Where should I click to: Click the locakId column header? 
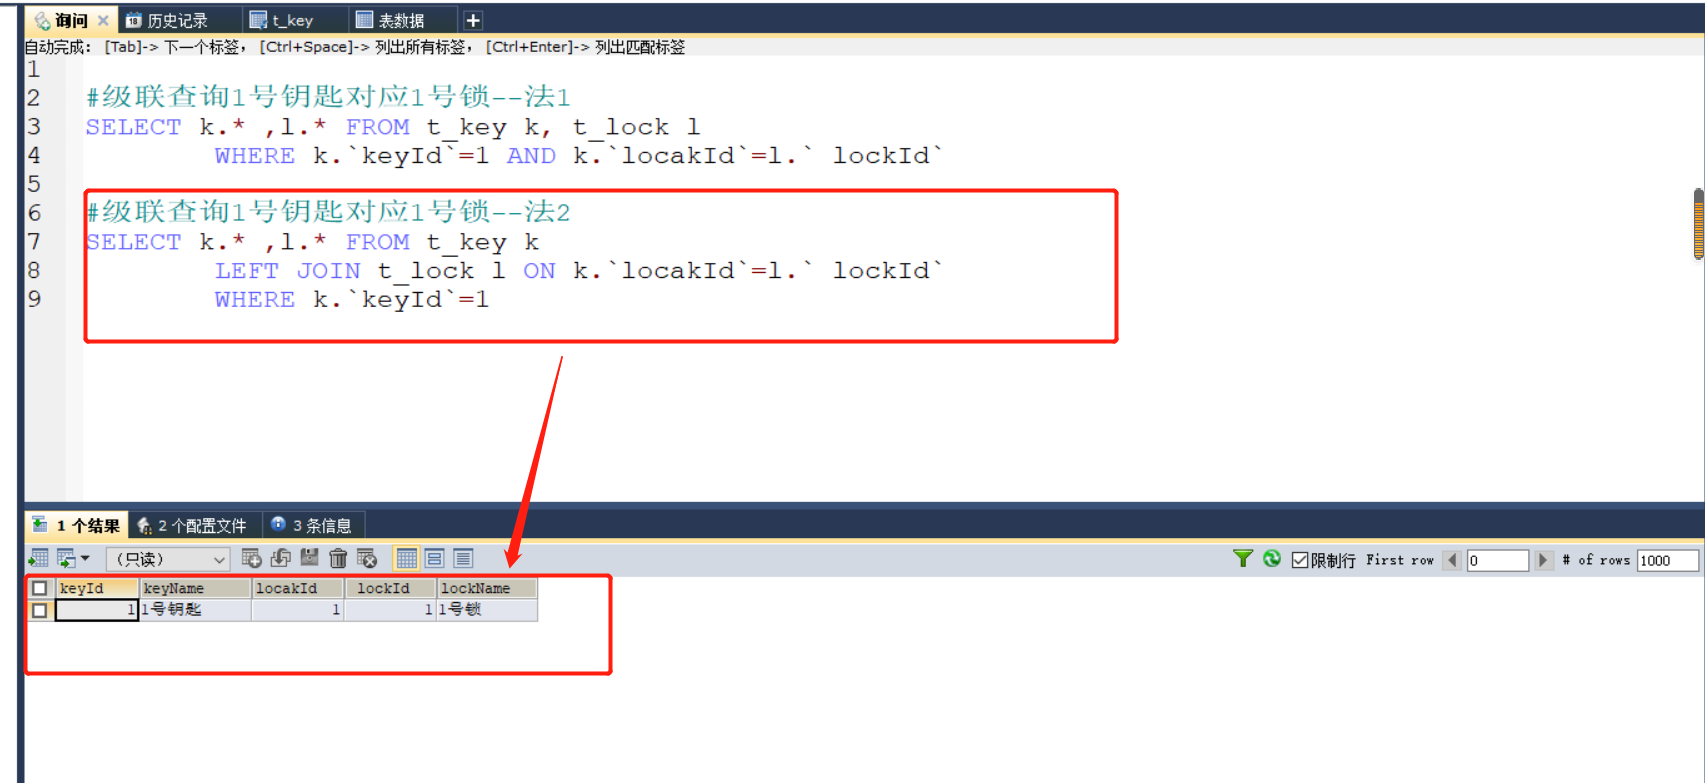pos(298,588)
